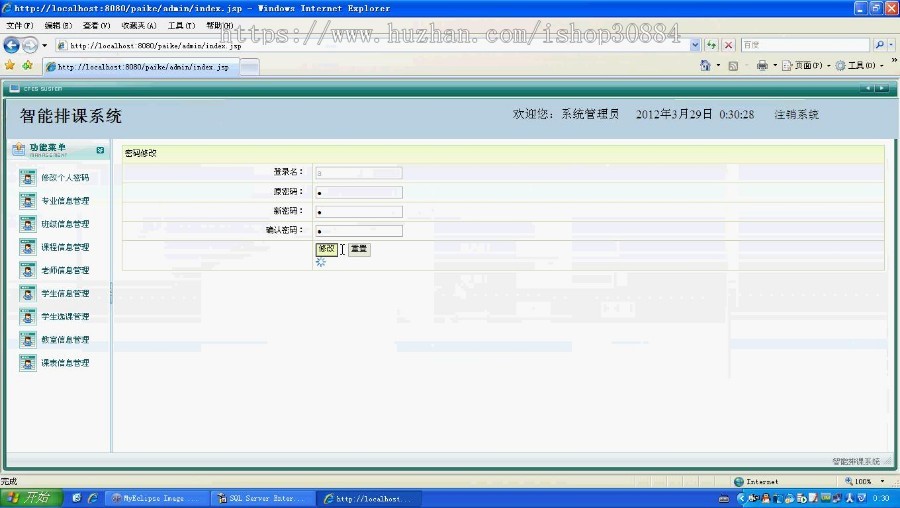Click the Internet Explorer quick launch icon
900x508 pixels.
coord(92,498)
